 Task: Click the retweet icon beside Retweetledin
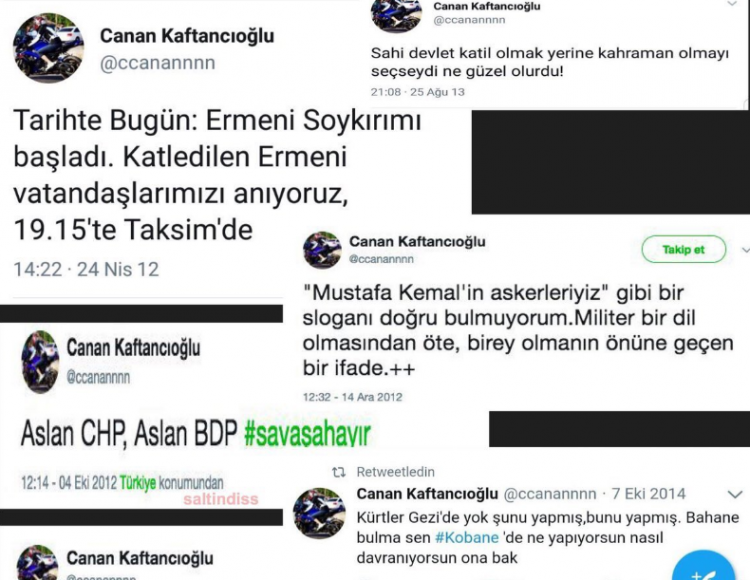pyautogui.click(x=339, y=472)
